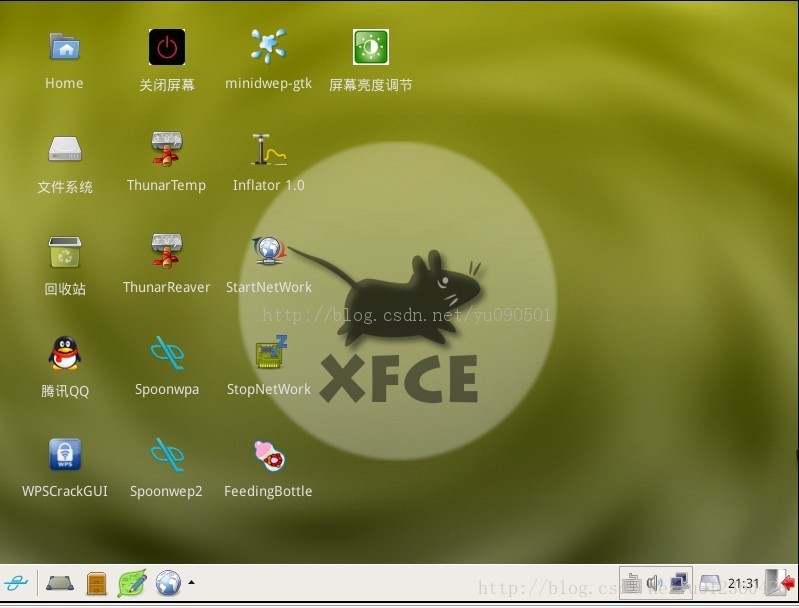The width and height of the screenshot is (799, 608).
Task: Expand the launcher arrow next to browser
Action: 191,582
